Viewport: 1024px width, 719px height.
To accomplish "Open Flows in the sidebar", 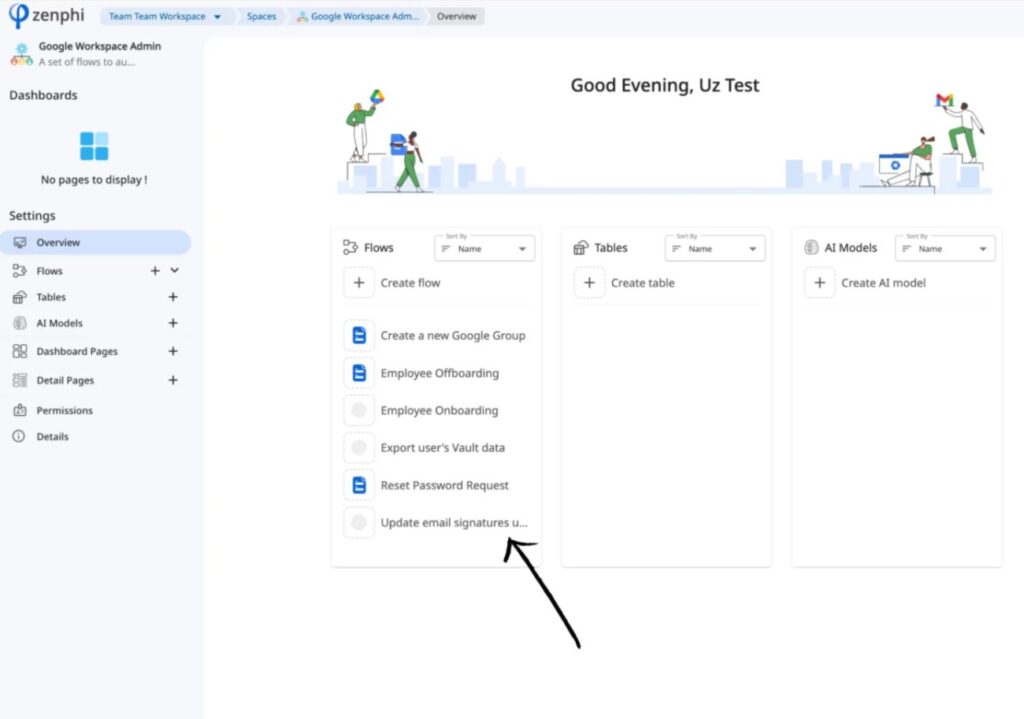I will pyautogui.click(x=50, y=270).
